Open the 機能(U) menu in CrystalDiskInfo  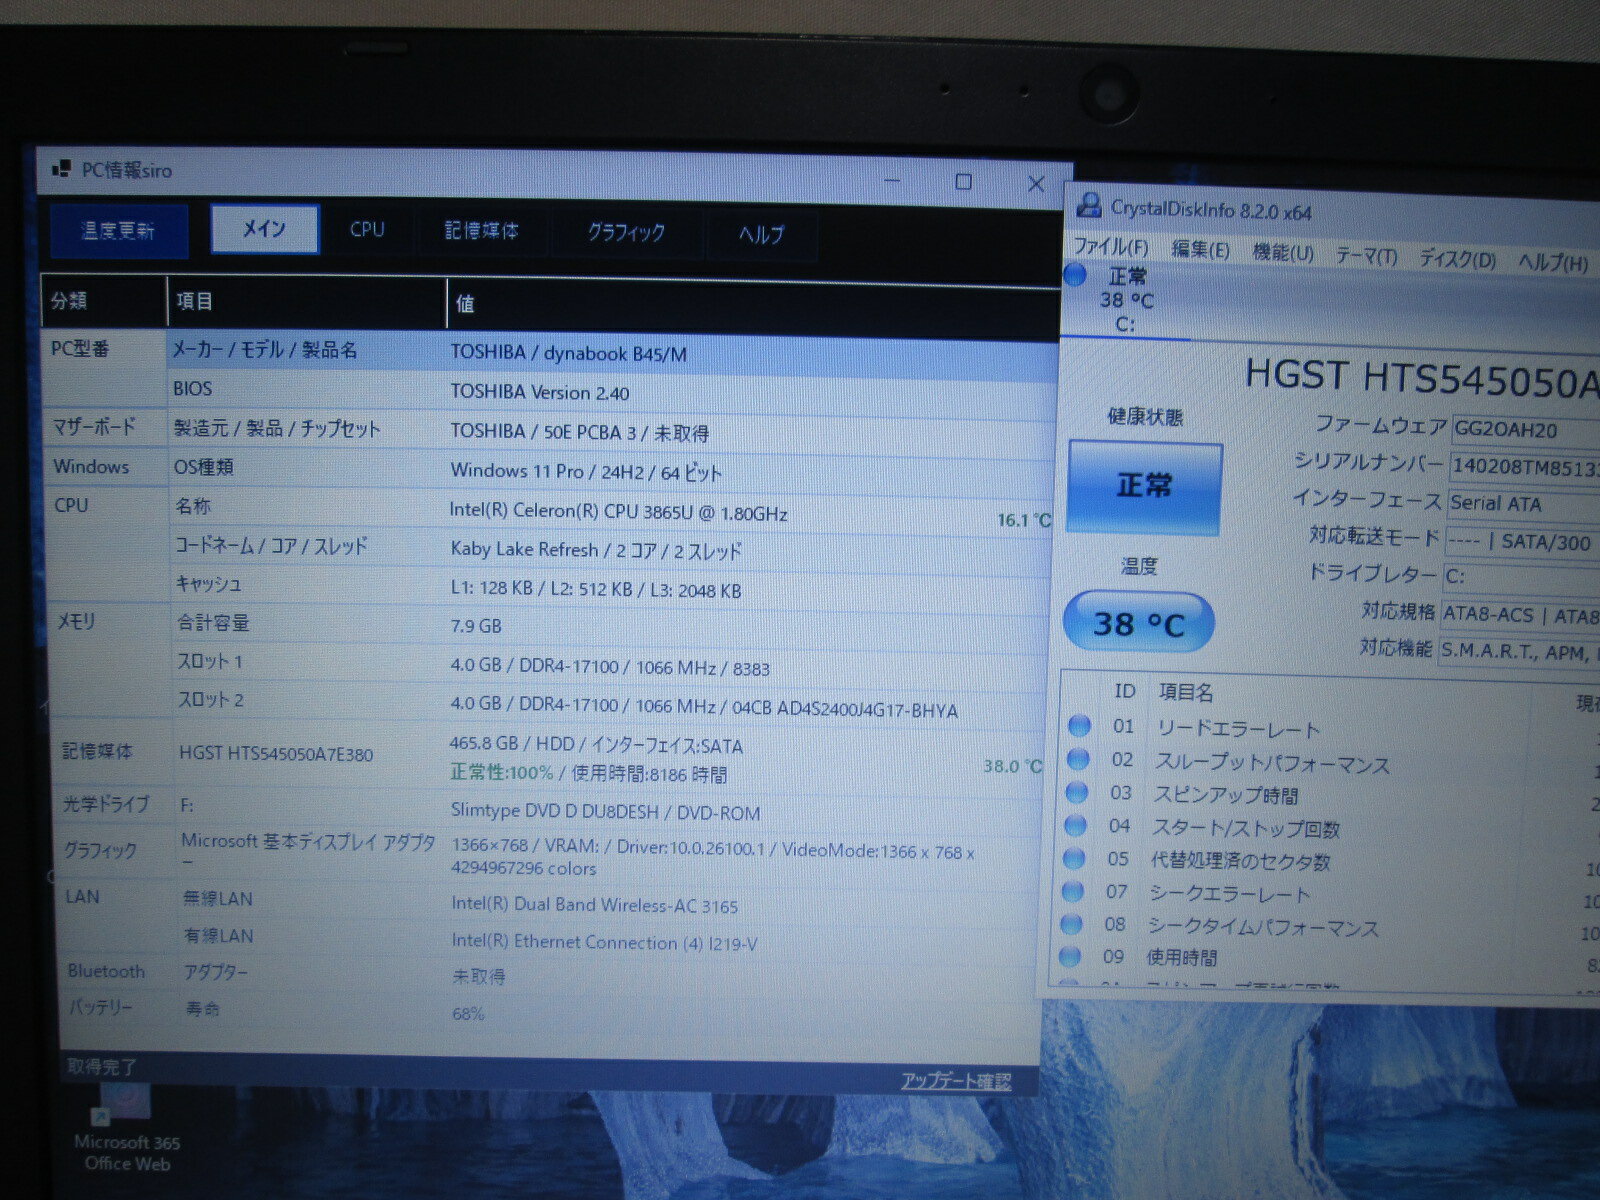coord(1283,253)
